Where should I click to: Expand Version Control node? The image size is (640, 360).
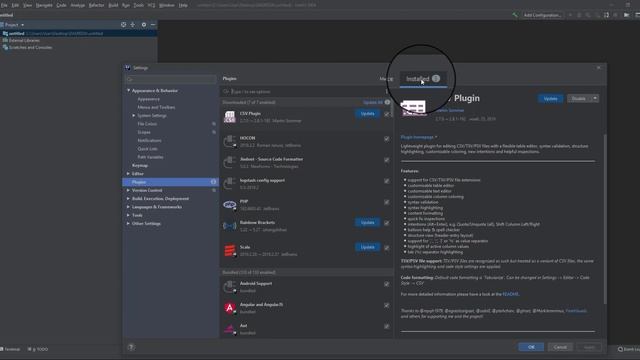pos(129,191)
